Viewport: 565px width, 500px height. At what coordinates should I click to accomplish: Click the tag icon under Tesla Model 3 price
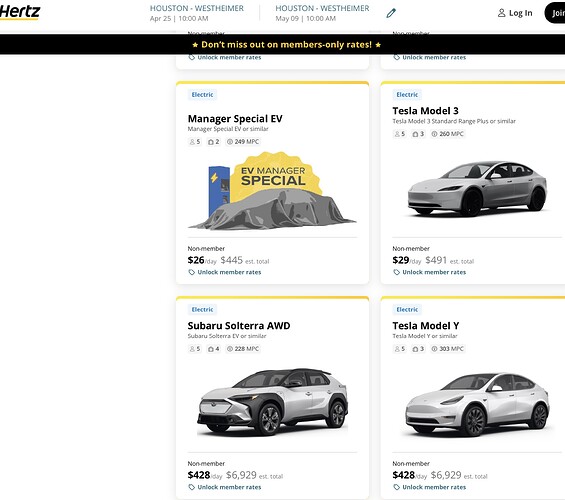(396, 272)
